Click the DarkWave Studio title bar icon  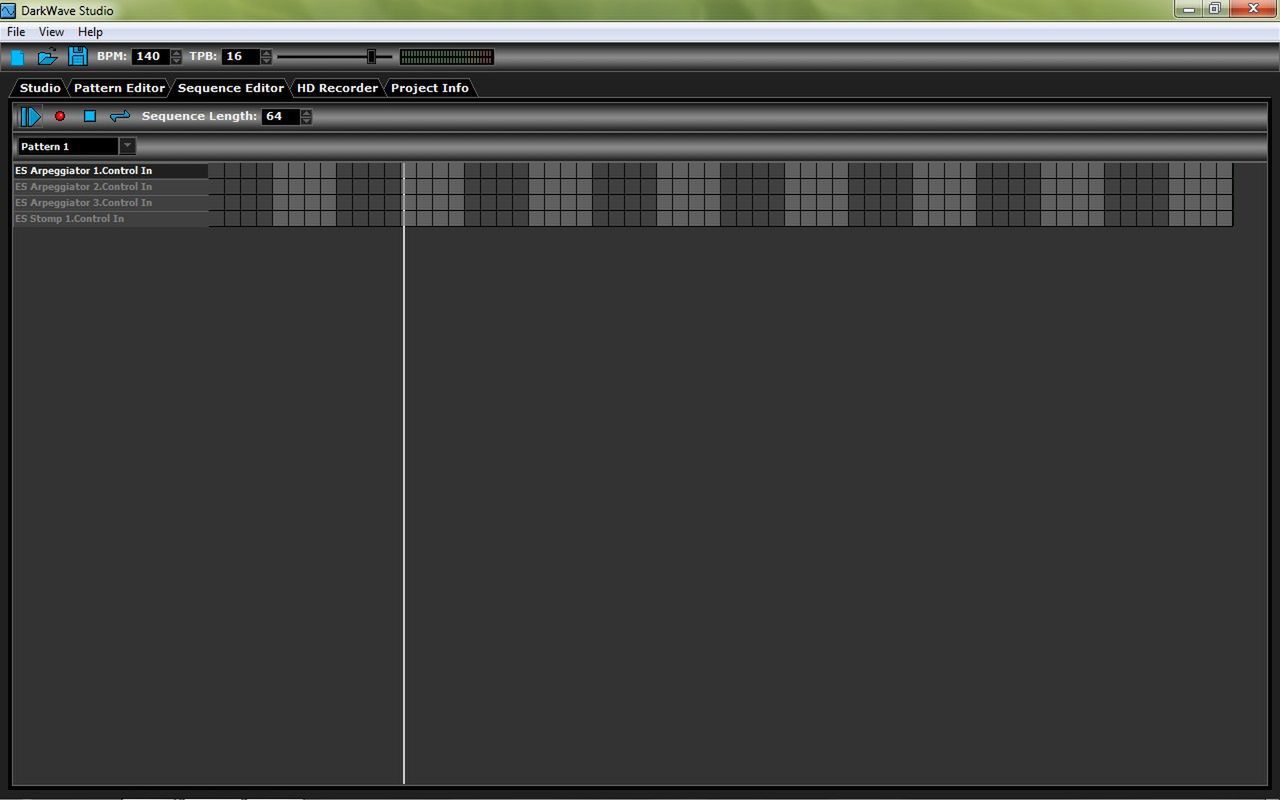(9, 10)
